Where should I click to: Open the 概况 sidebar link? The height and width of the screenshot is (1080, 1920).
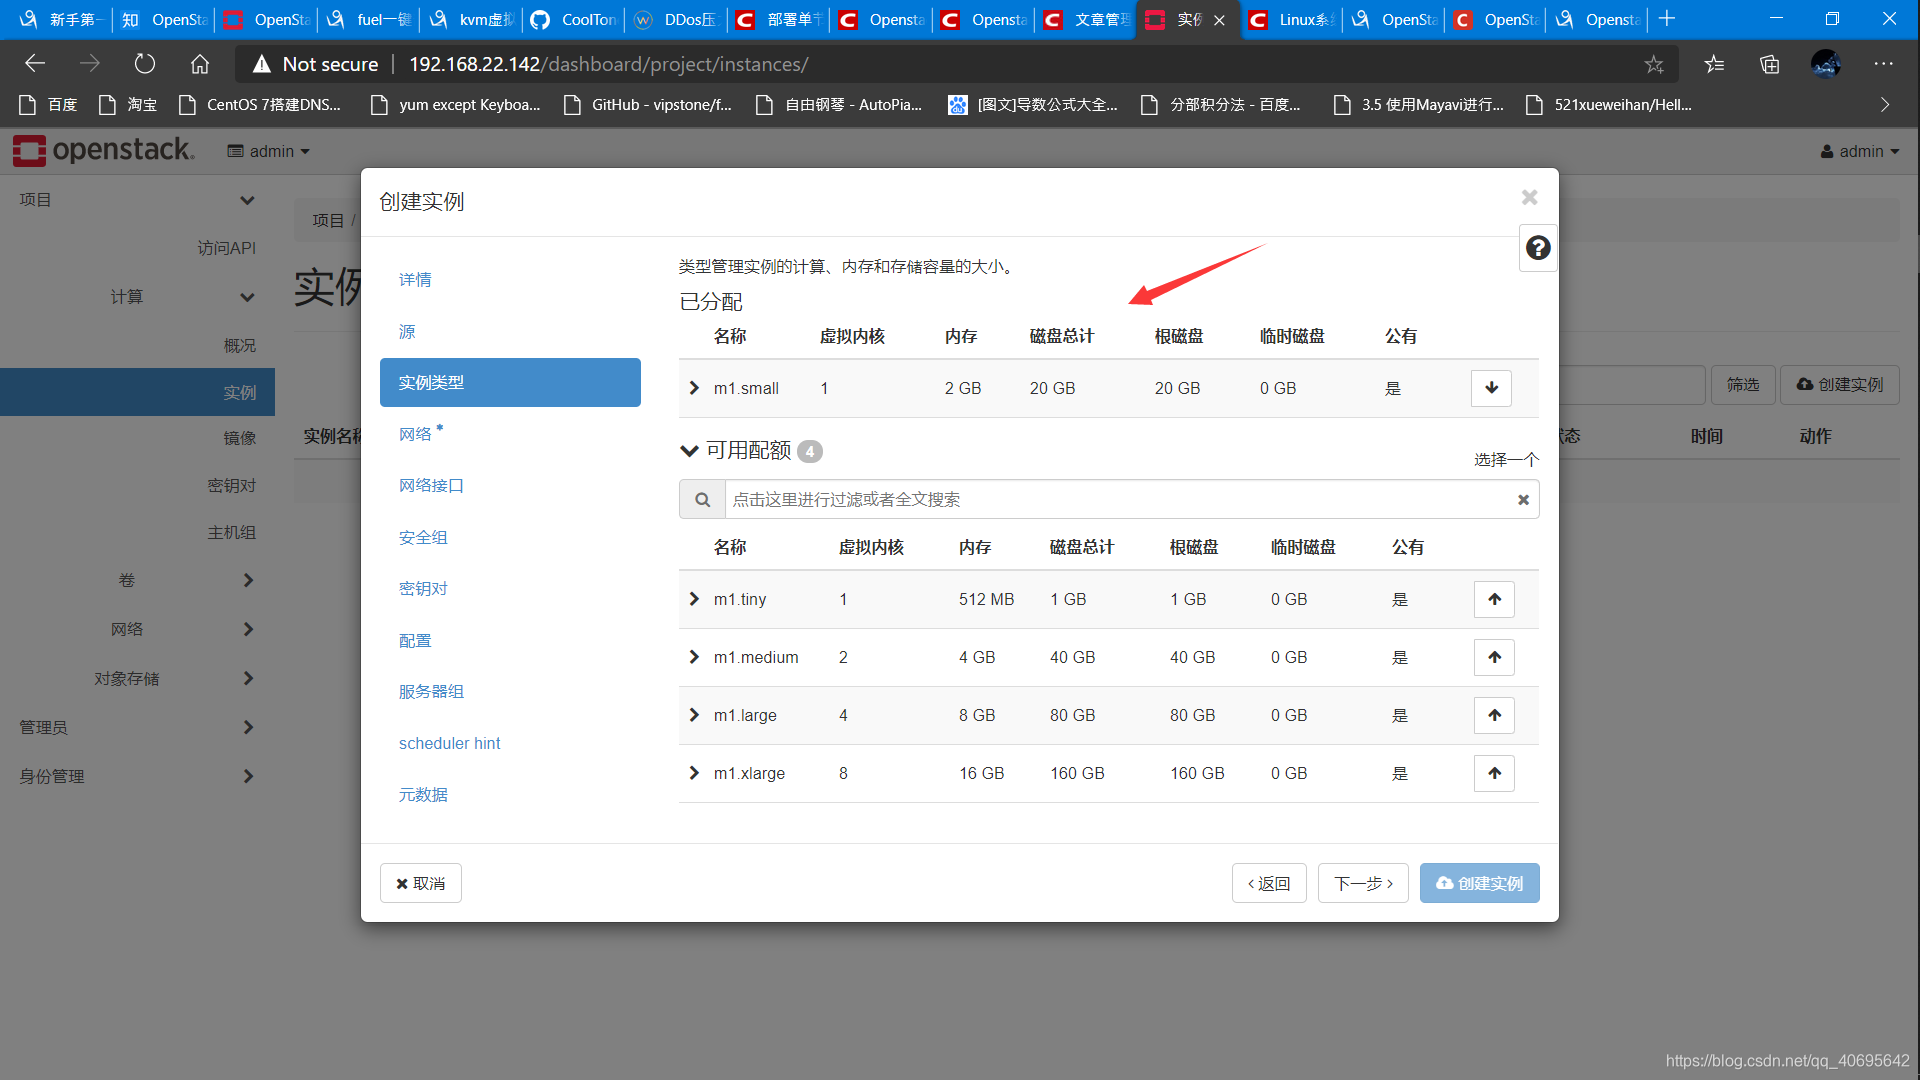(x=239, y=346)
